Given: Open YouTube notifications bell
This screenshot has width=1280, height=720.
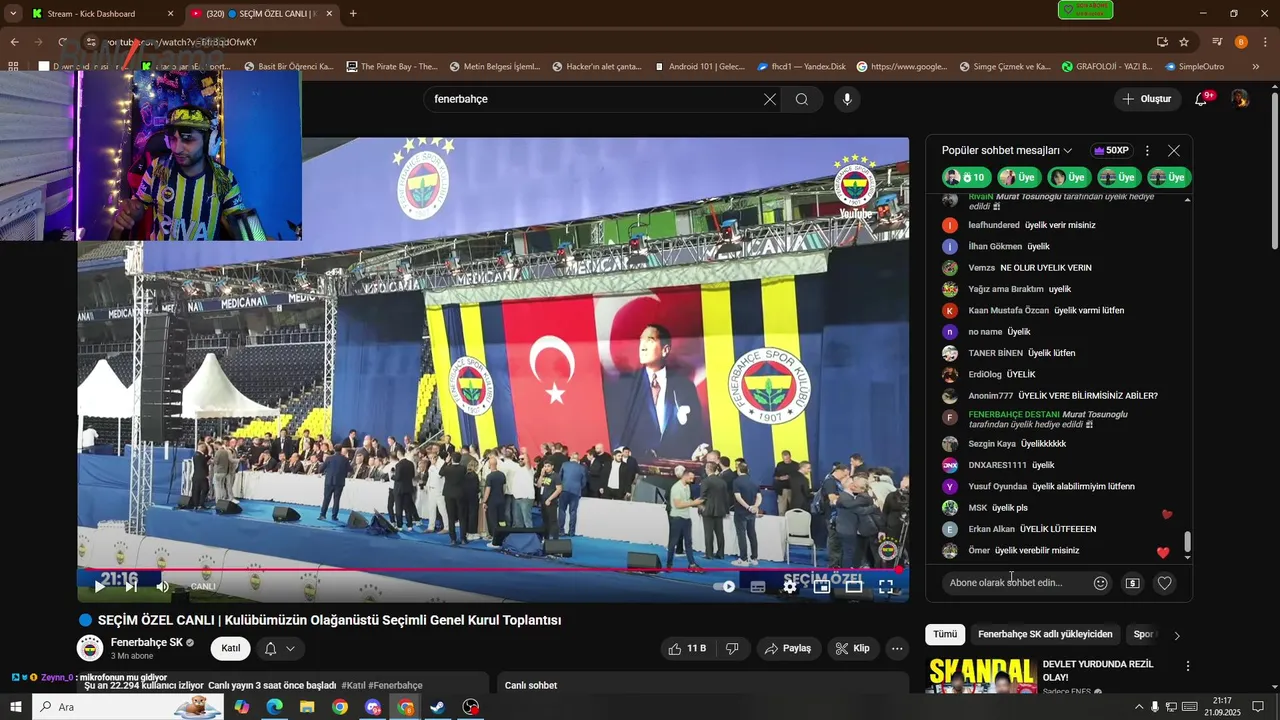Looking at the screenshot, I should [x=1202, y=99].
